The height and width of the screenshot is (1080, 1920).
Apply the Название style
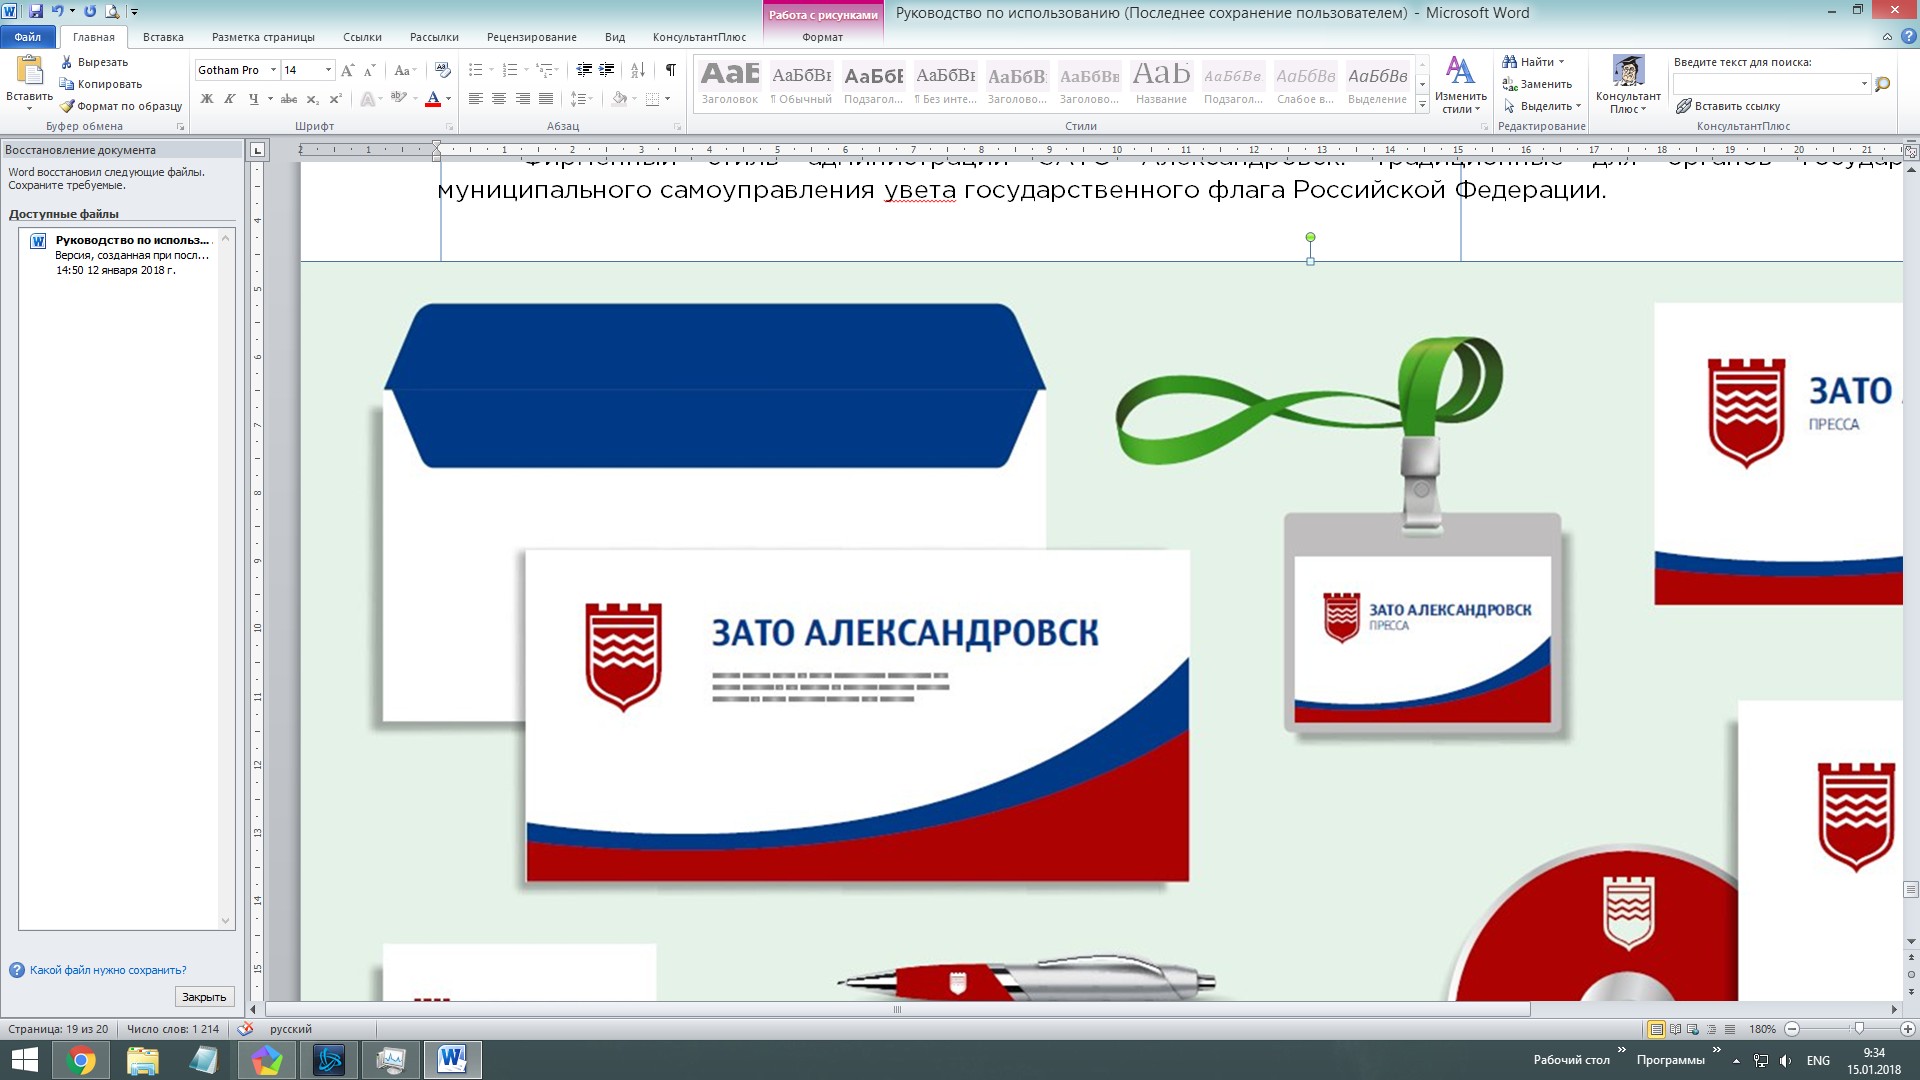click(x=1161, y=83)
